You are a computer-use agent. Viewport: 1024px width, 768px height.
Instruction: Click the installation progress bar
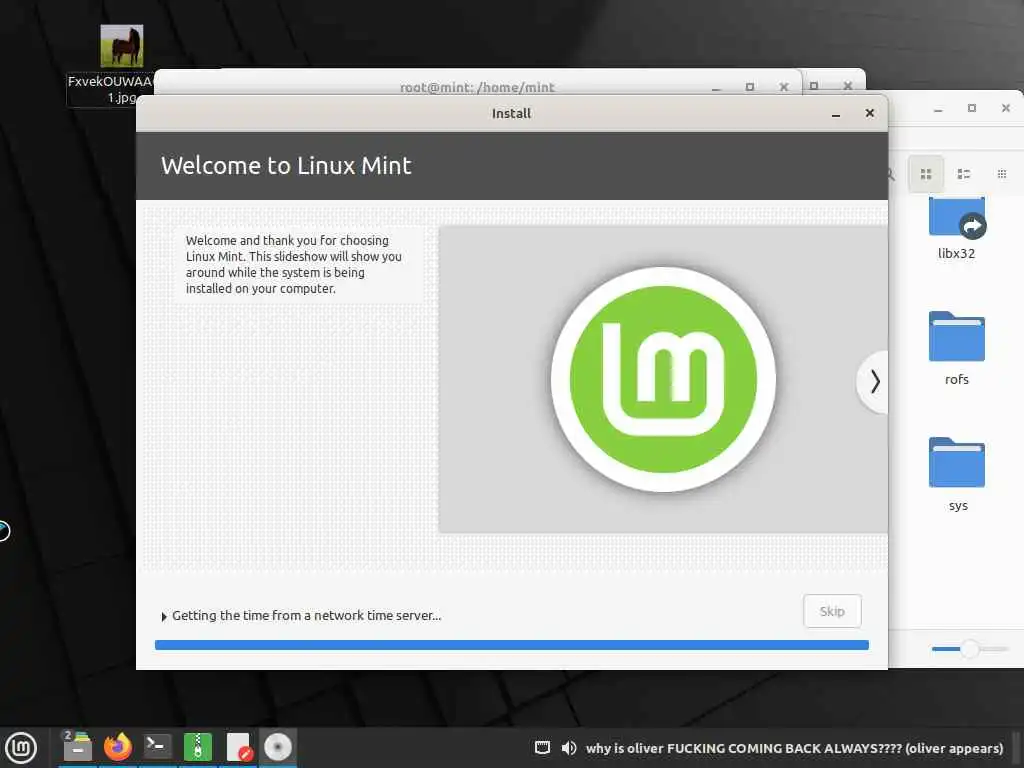coord(511,645)
